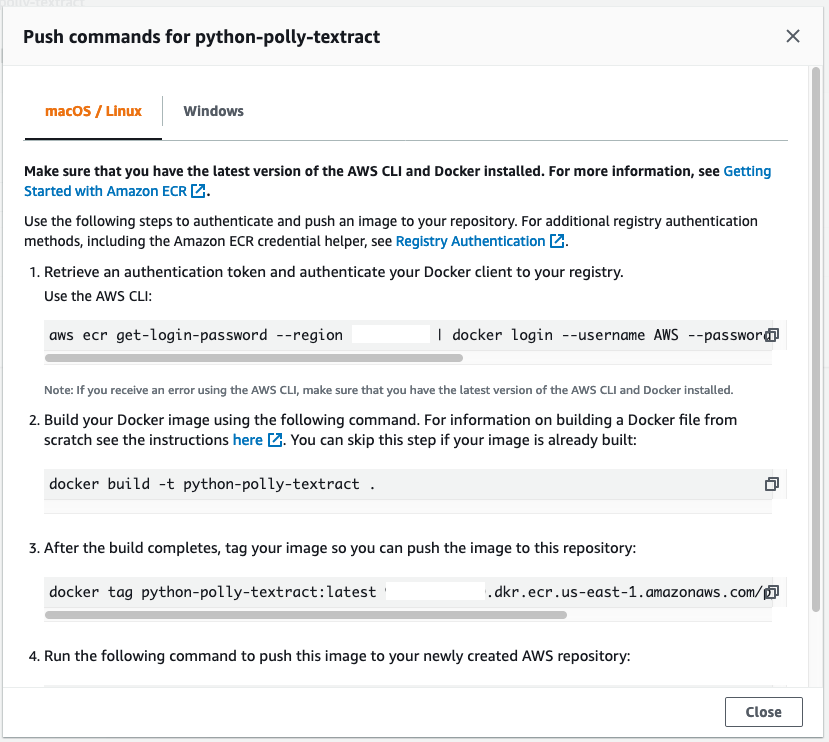Click horizontal scrollbar under docker tag command
Viewport: 829px width, 742px height.
pos(306,615)
